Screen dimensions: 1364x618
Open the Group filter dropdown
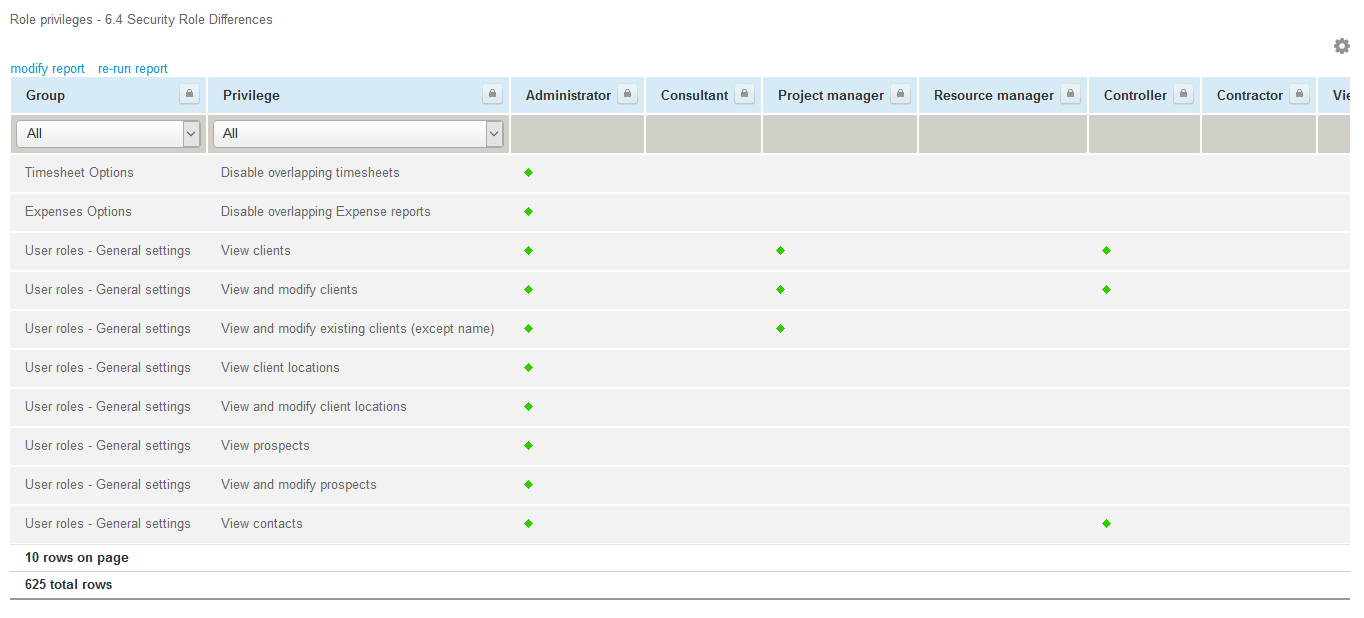(109, 133)
